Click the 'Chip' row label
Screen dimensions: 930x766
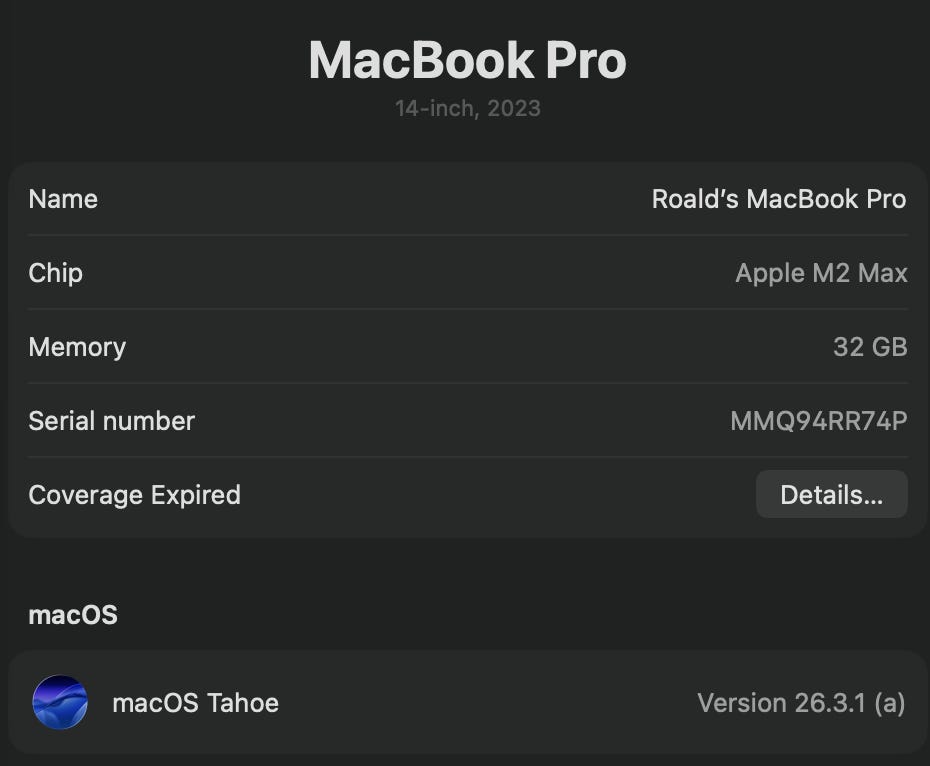(x=55, y=274)
